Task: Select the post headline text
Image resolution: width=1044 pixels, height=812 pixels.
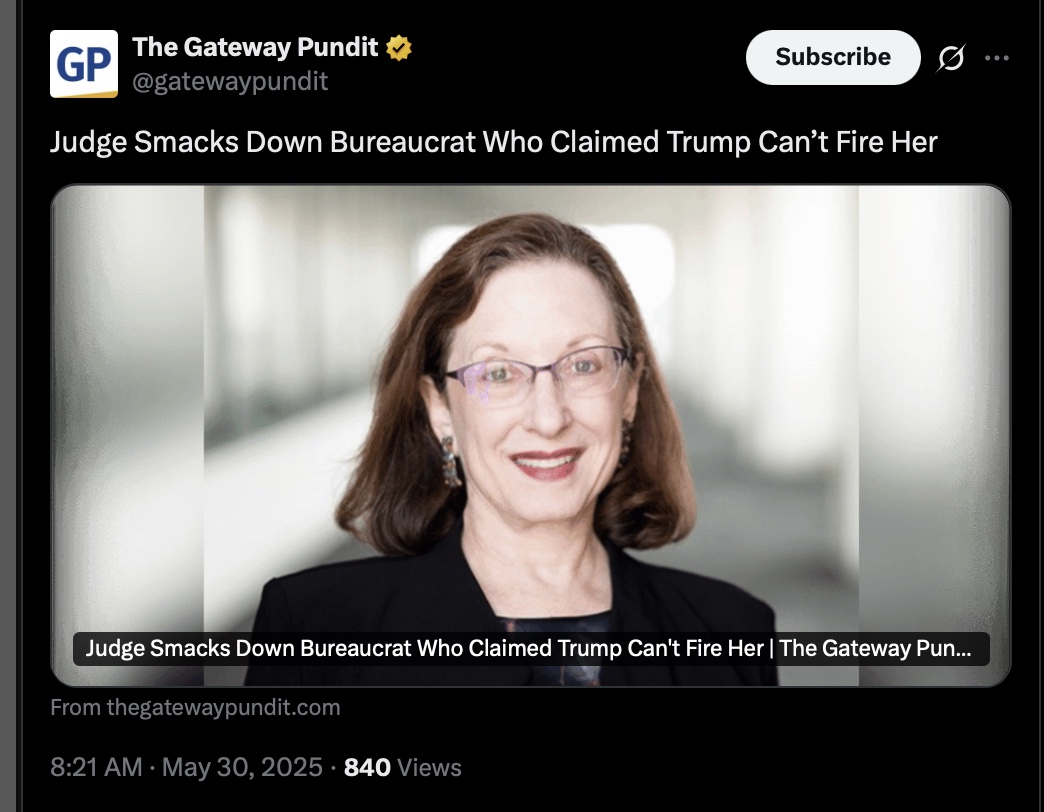Action: click(493, 142)
